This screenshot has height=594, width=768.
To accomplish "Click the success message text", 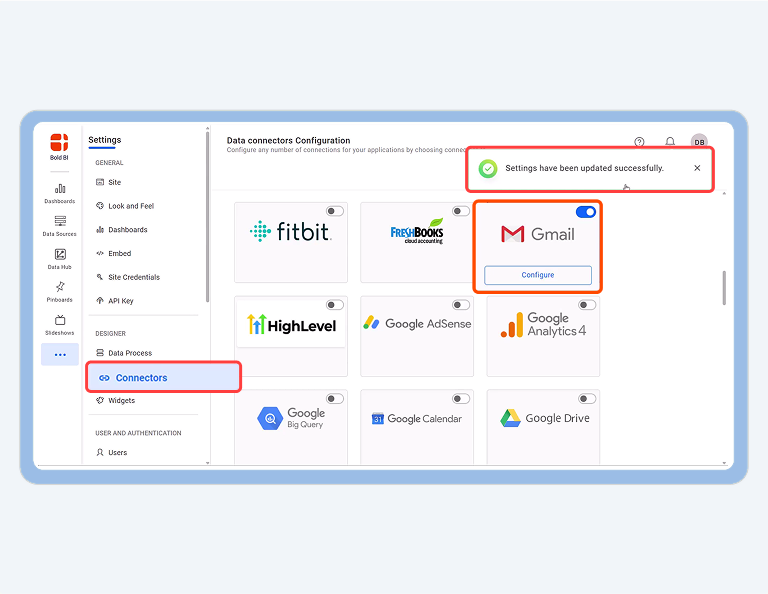I will (584, 168).
